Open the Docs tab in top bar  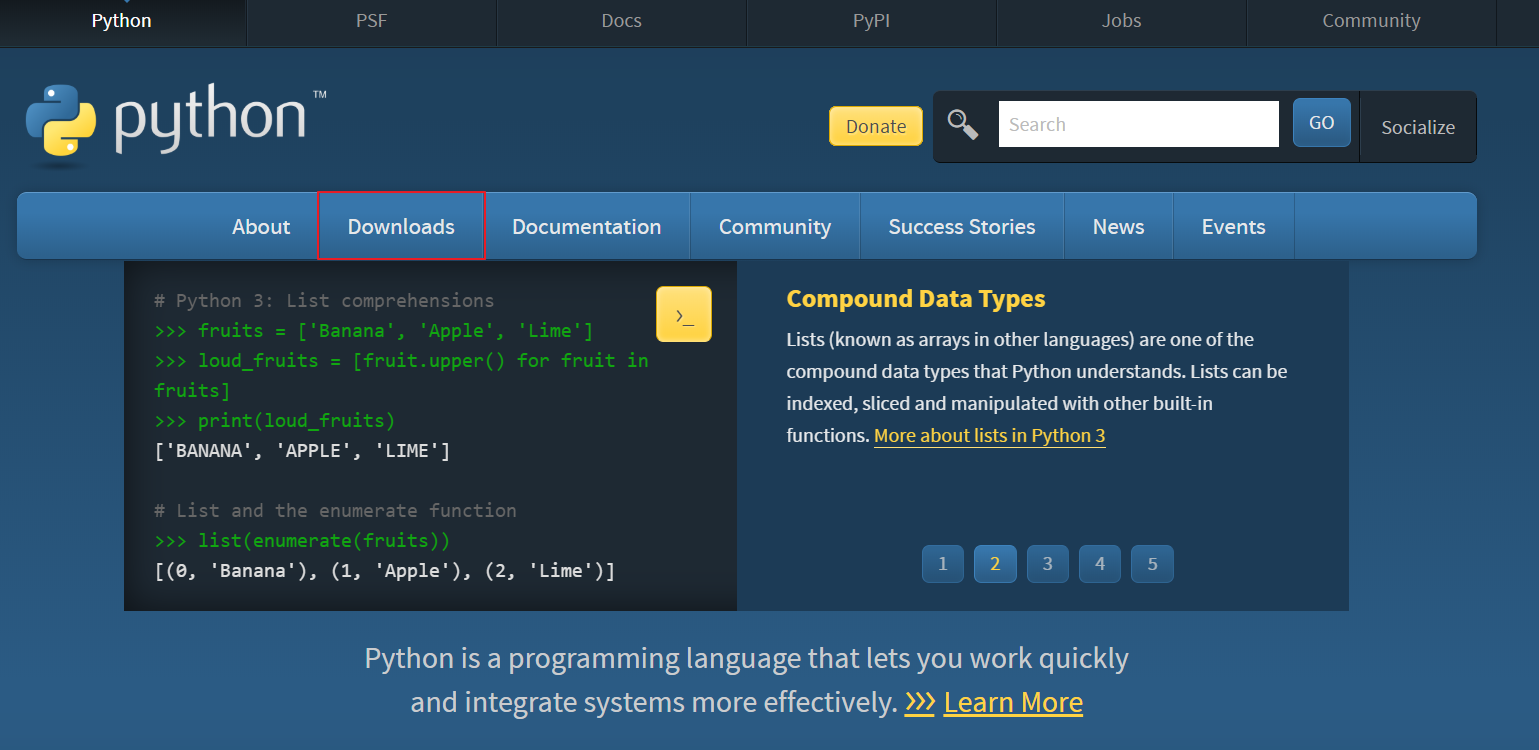click(x=621, y=21)
